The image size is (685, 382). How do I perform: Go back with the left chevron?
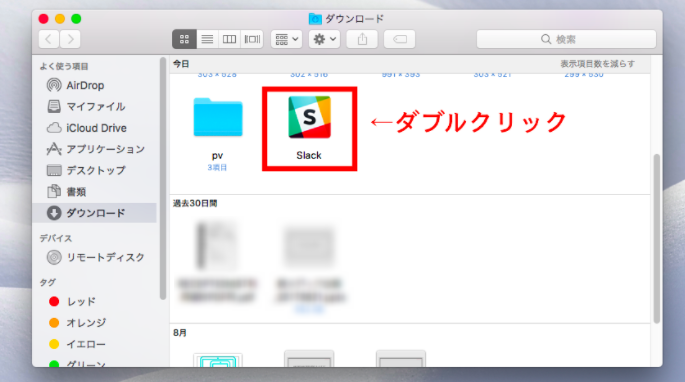(x=49, y=39)
